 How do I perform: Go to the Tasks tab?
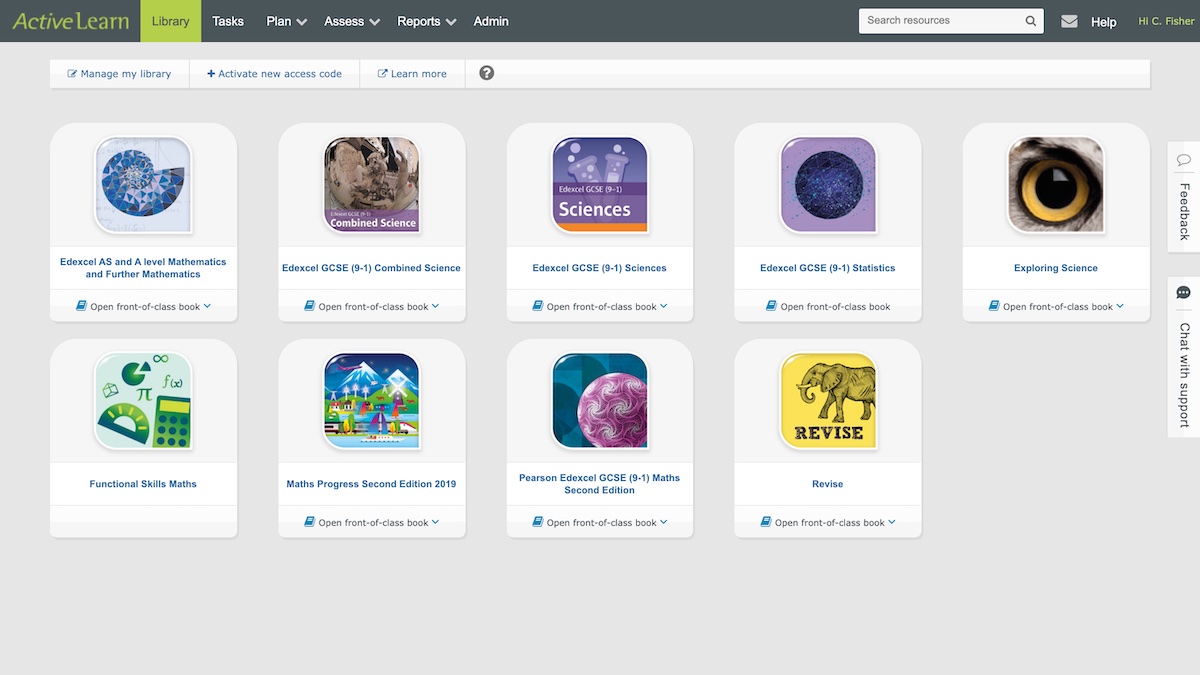point(228,21)
